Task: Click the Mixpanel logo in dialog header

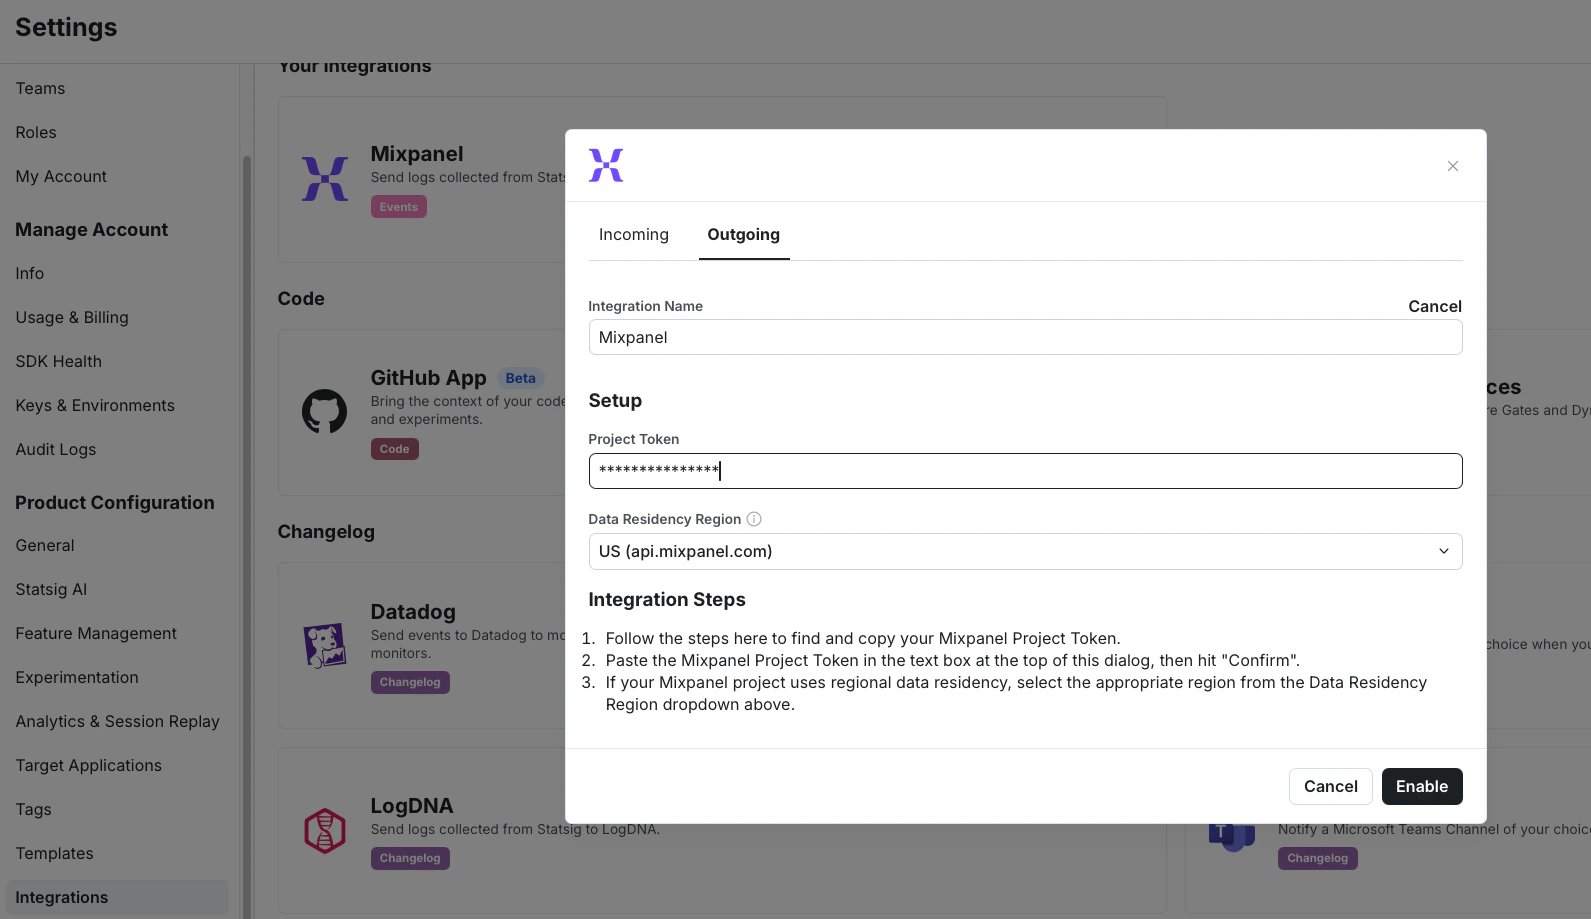Action: click(x=606, y=165)
